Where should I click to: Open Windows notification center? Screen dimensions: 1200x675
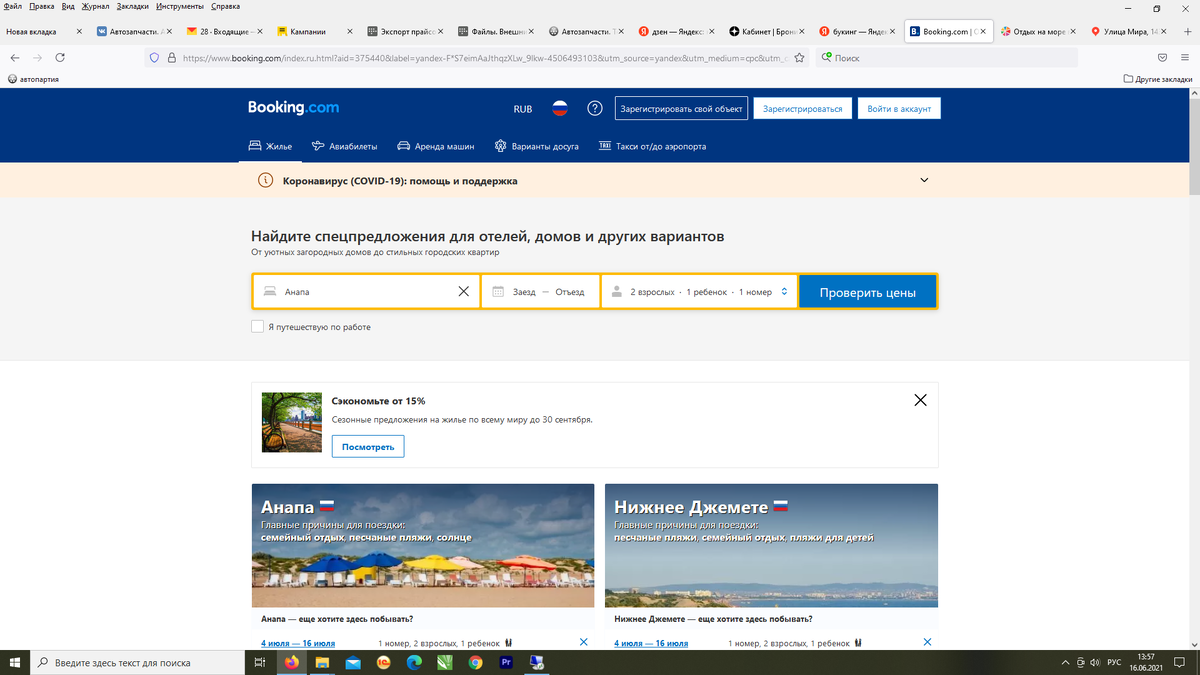pyautogui.click(x=1181, y=662)
